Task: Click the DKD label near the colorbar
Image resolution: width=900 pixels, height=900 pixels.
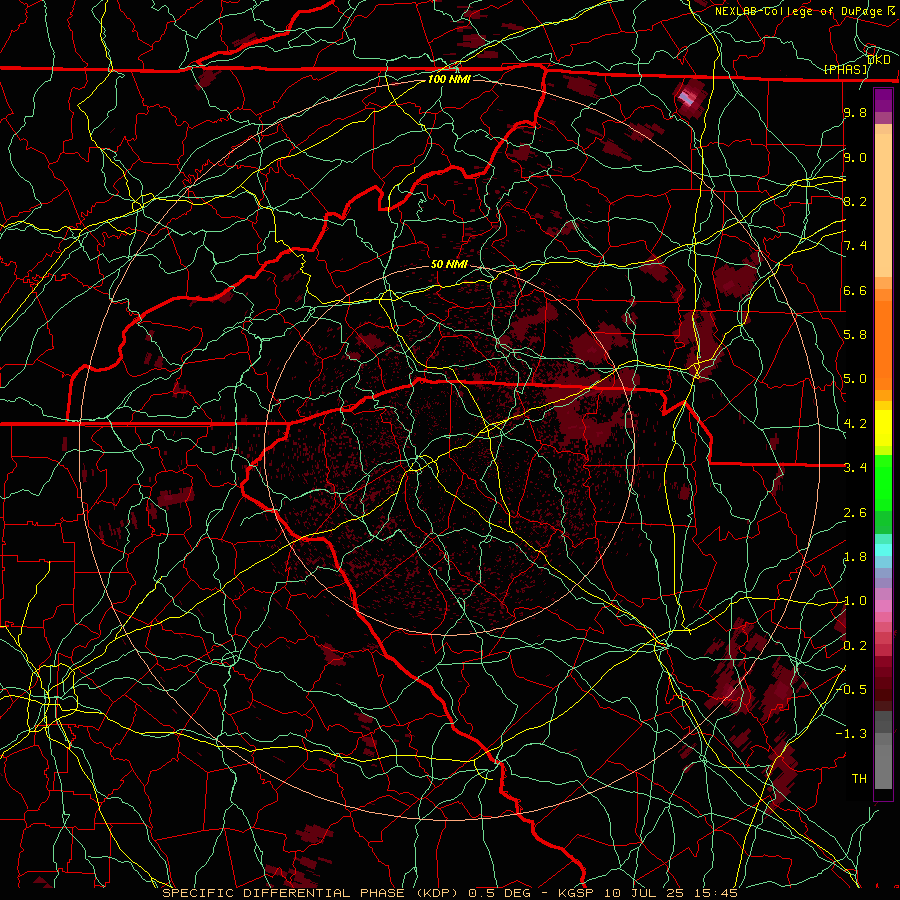Action: (x=879, y=59)
